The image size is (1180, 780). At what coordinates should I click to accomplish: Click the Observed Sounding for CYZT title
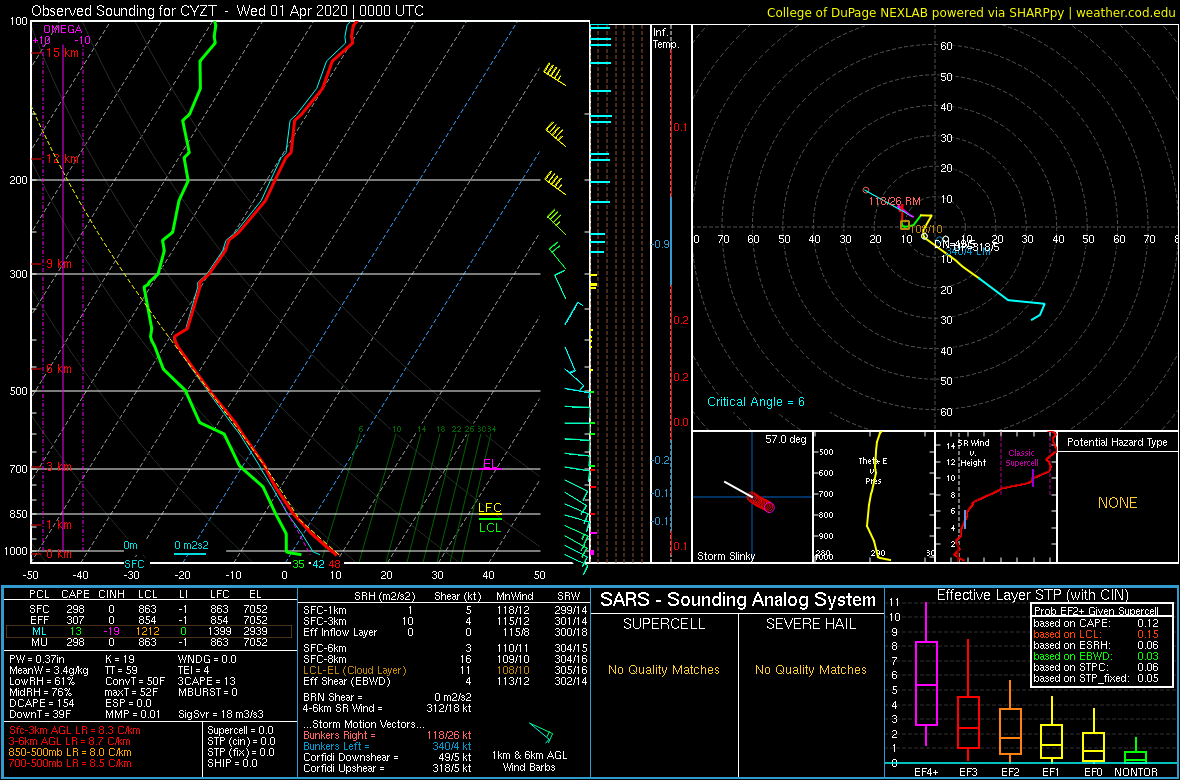point(227,11)
